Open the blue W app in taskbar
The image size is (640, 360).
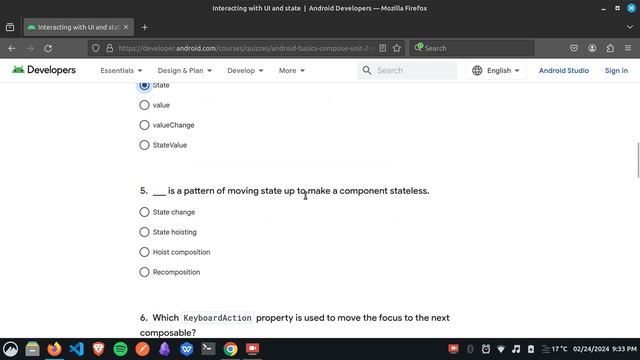187,349
